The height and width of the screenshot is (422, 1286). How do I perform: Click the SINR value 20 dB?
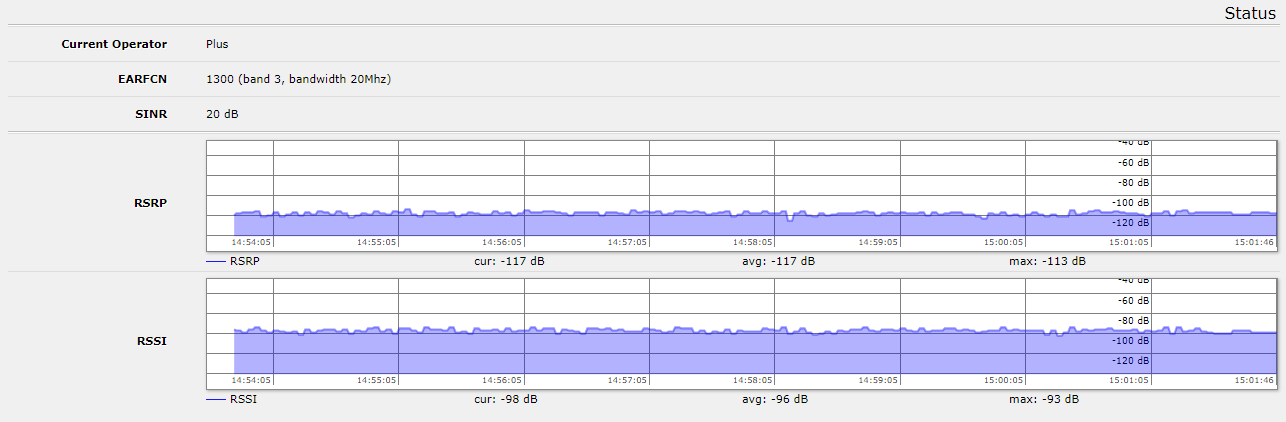[x=222, y=114]
